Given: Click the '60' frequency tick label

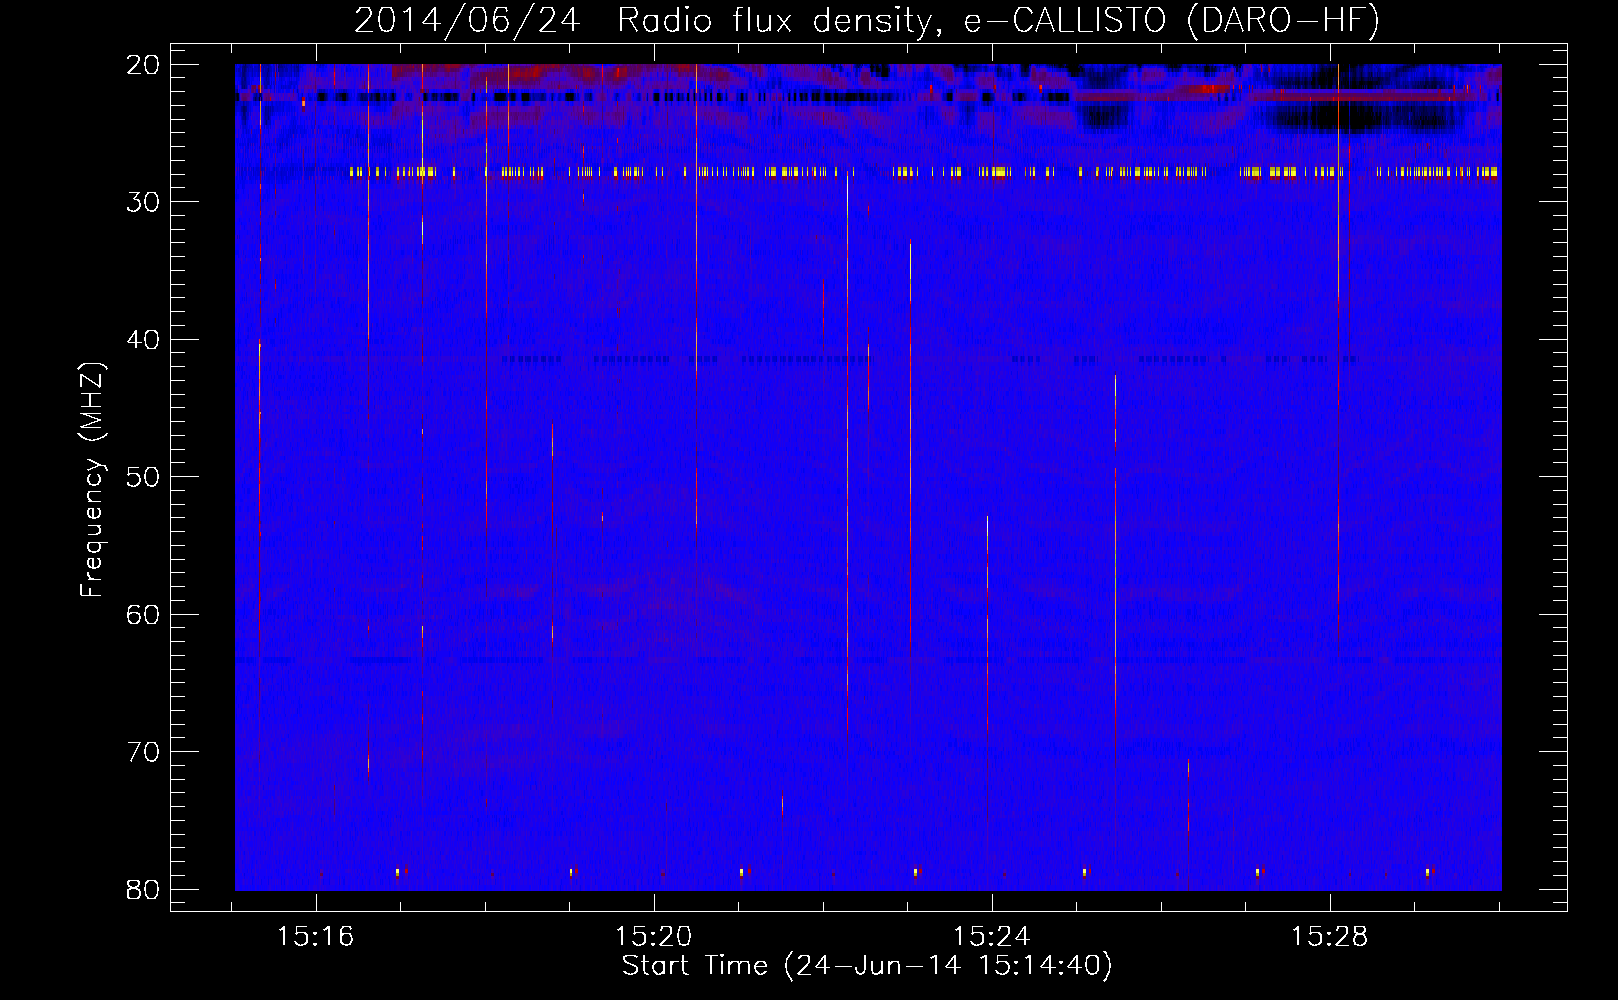Looking at the screenshot, I should (144, 615).
